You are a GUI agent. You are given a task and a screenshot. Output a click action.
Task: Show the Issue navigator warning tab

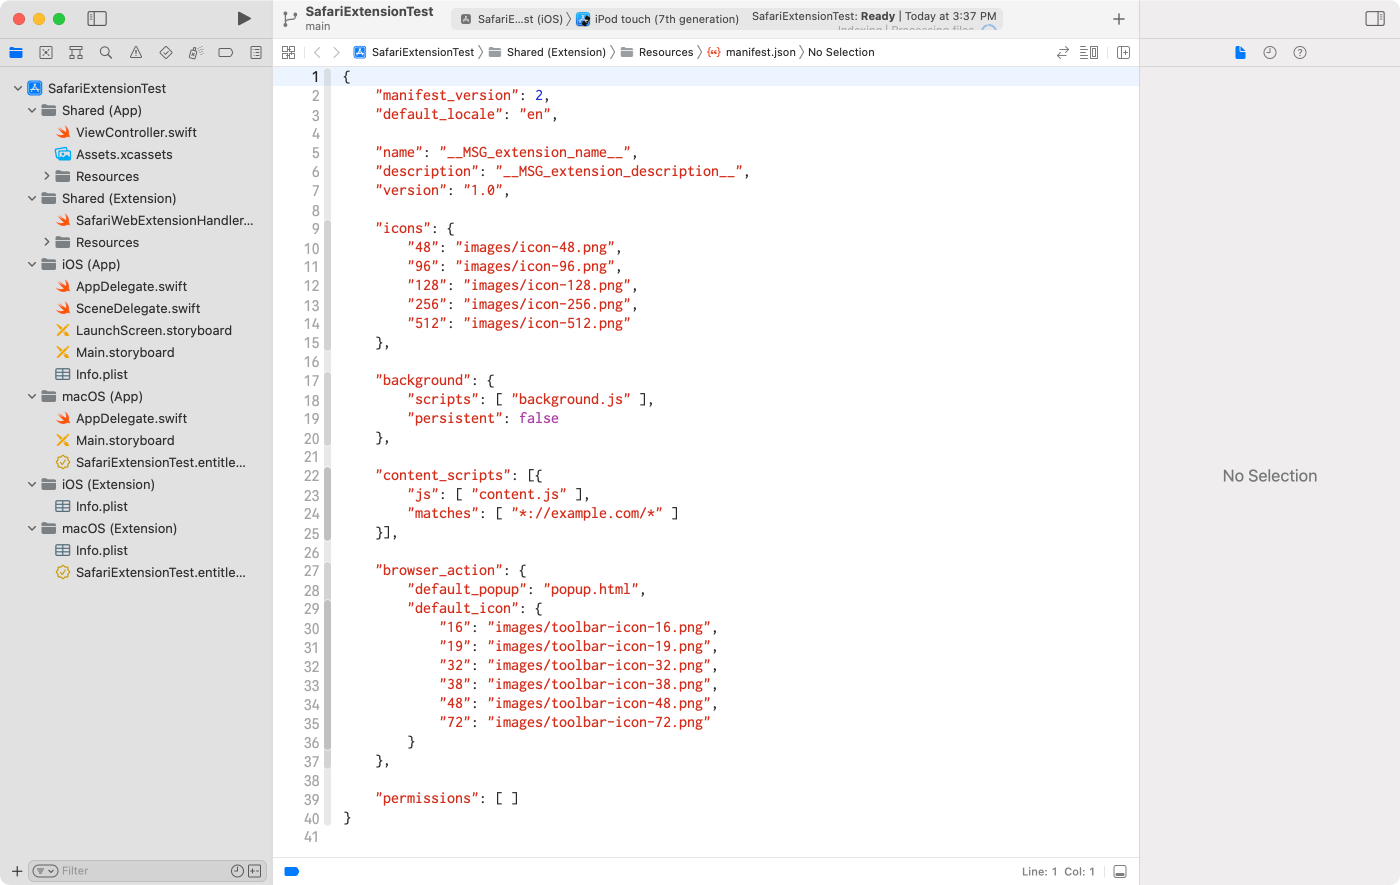pyautogui.click(x=136, y=52)
